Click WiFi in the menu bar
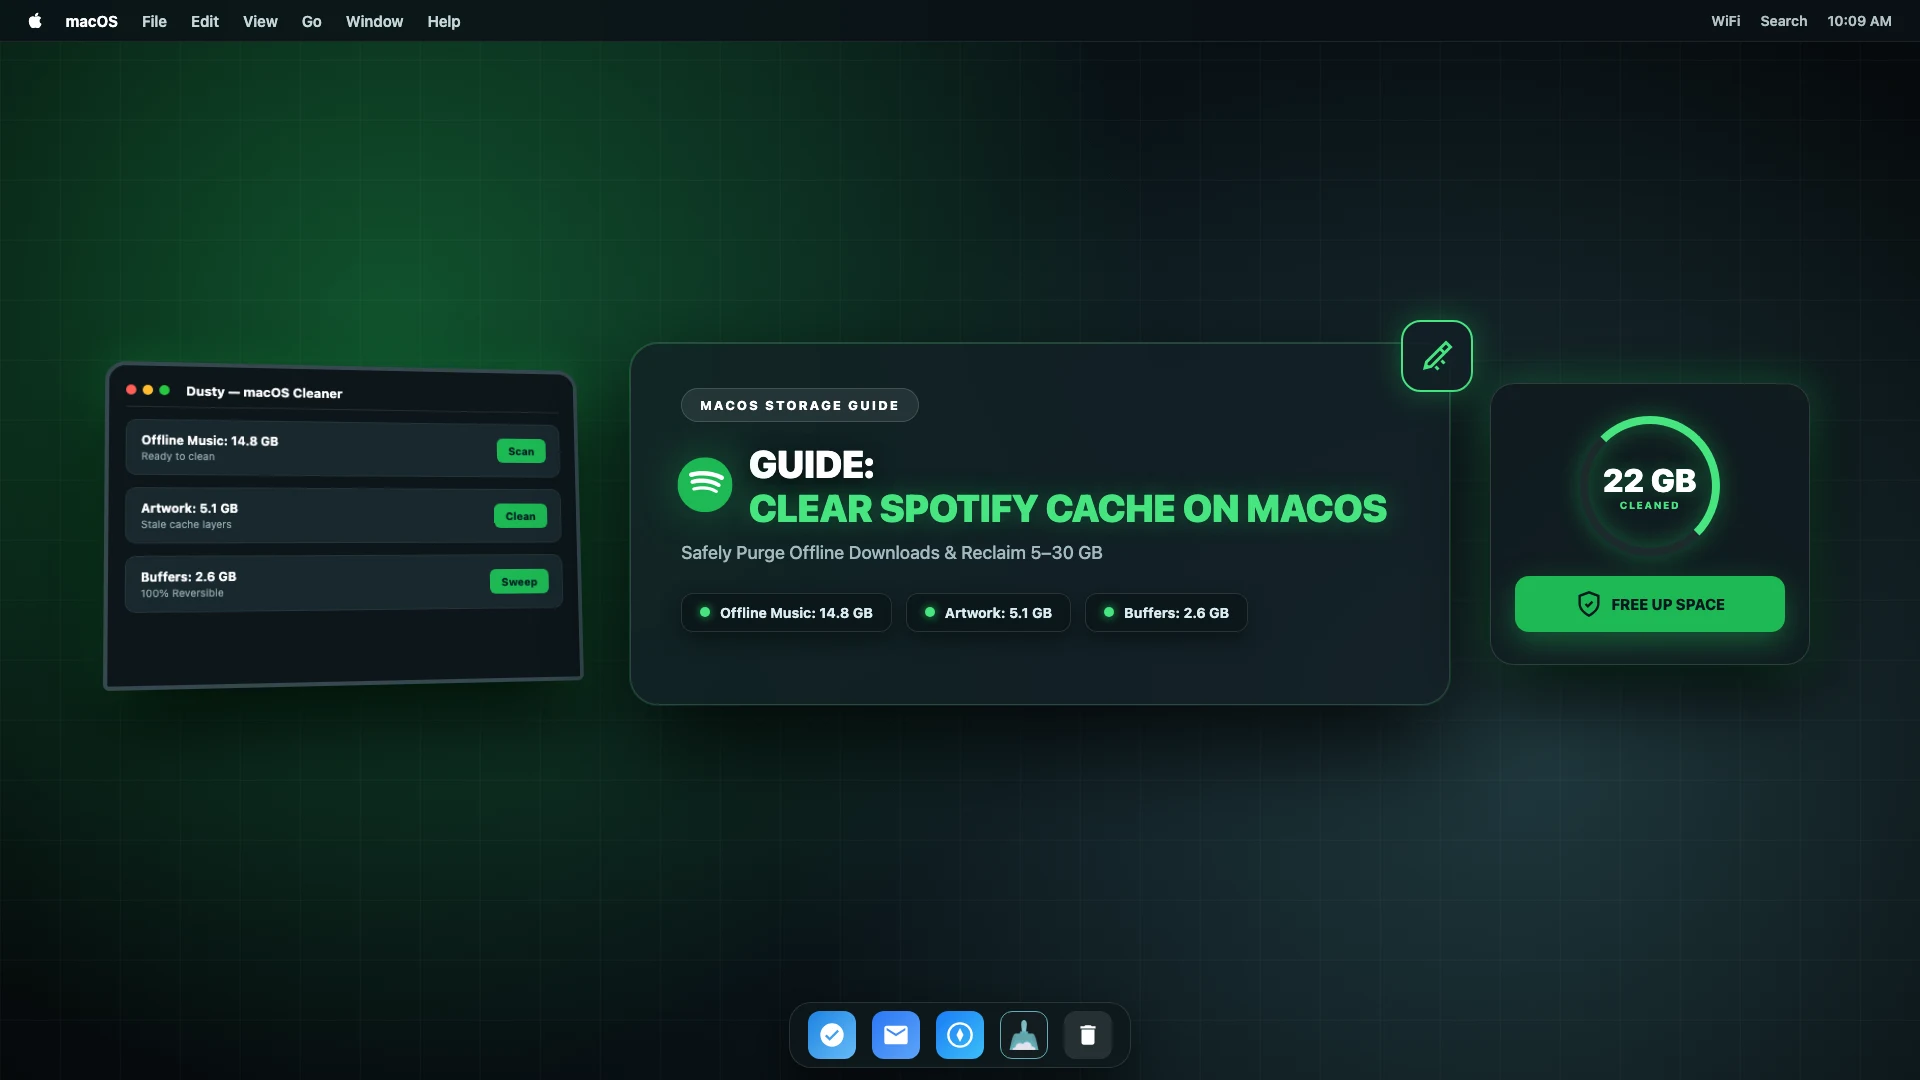Image resolution: width=1920 pixels, height=1080 pixels. pos(1725,21)
